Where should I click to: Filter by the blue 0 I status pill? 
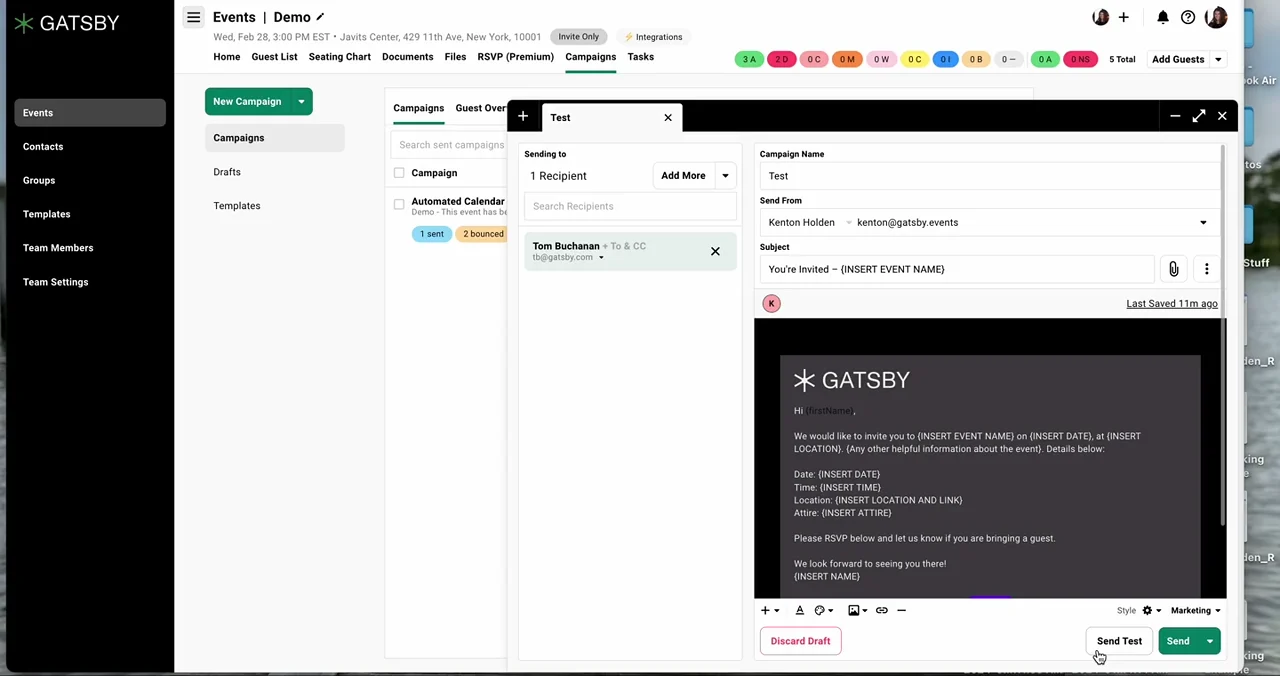(945, 60)
